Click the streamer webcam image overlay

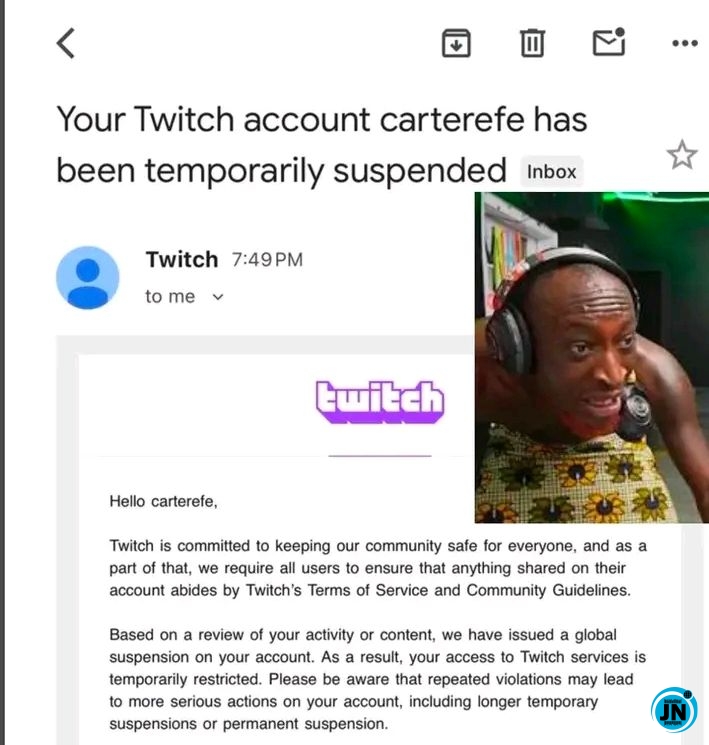(x=592, y=357)
